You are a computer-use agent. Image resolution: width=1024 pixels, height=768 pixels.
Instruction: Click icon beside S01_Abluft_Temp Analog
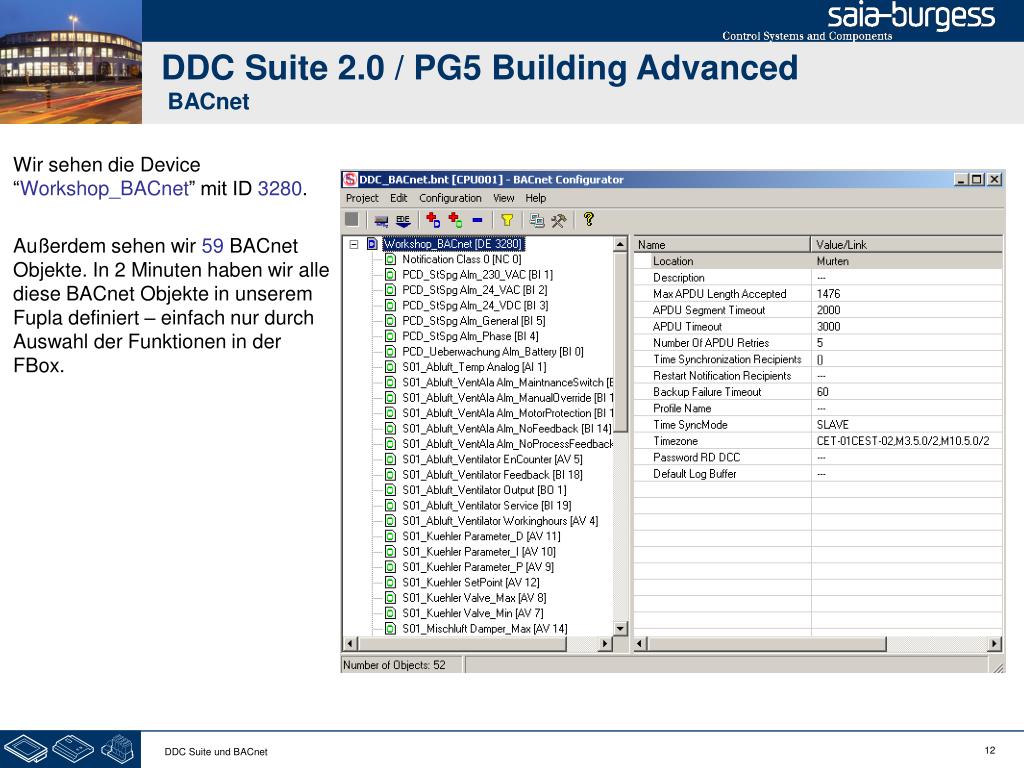coord(390,367)
